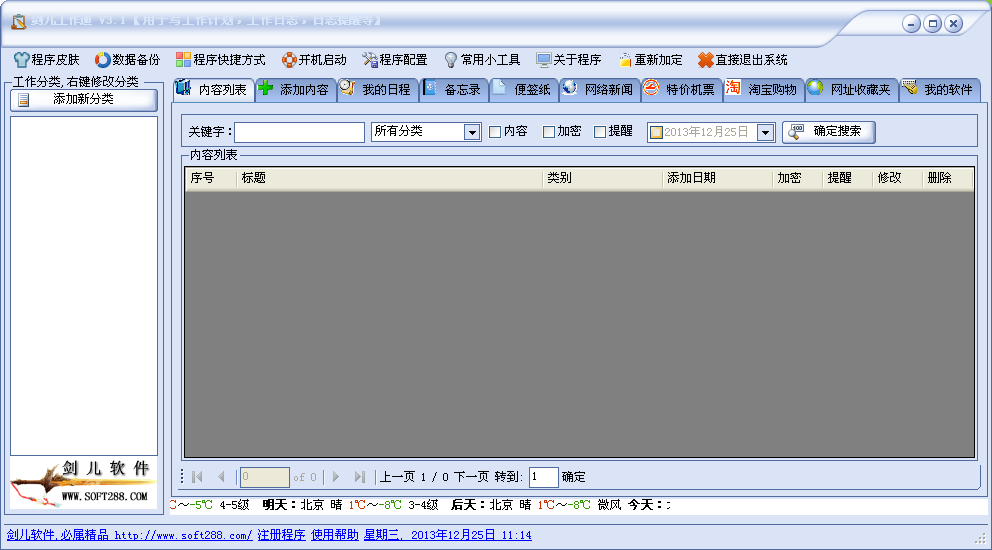Click the 淘 icon on 淘宝购物 tab
992x550 pixels.
[x=733, y=88]
